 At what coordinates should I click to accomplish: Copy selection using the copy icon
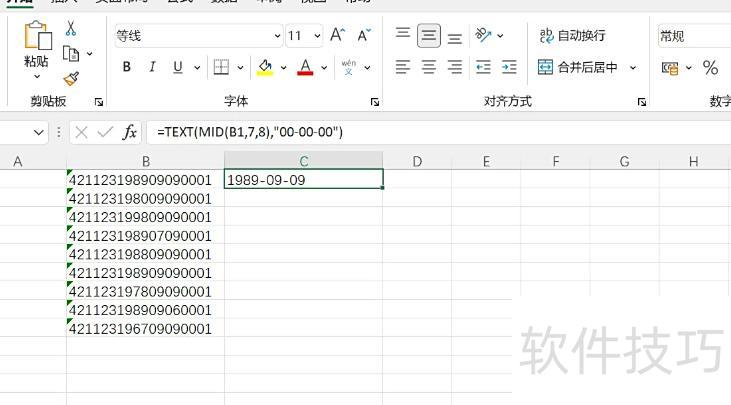pos(70,54)
